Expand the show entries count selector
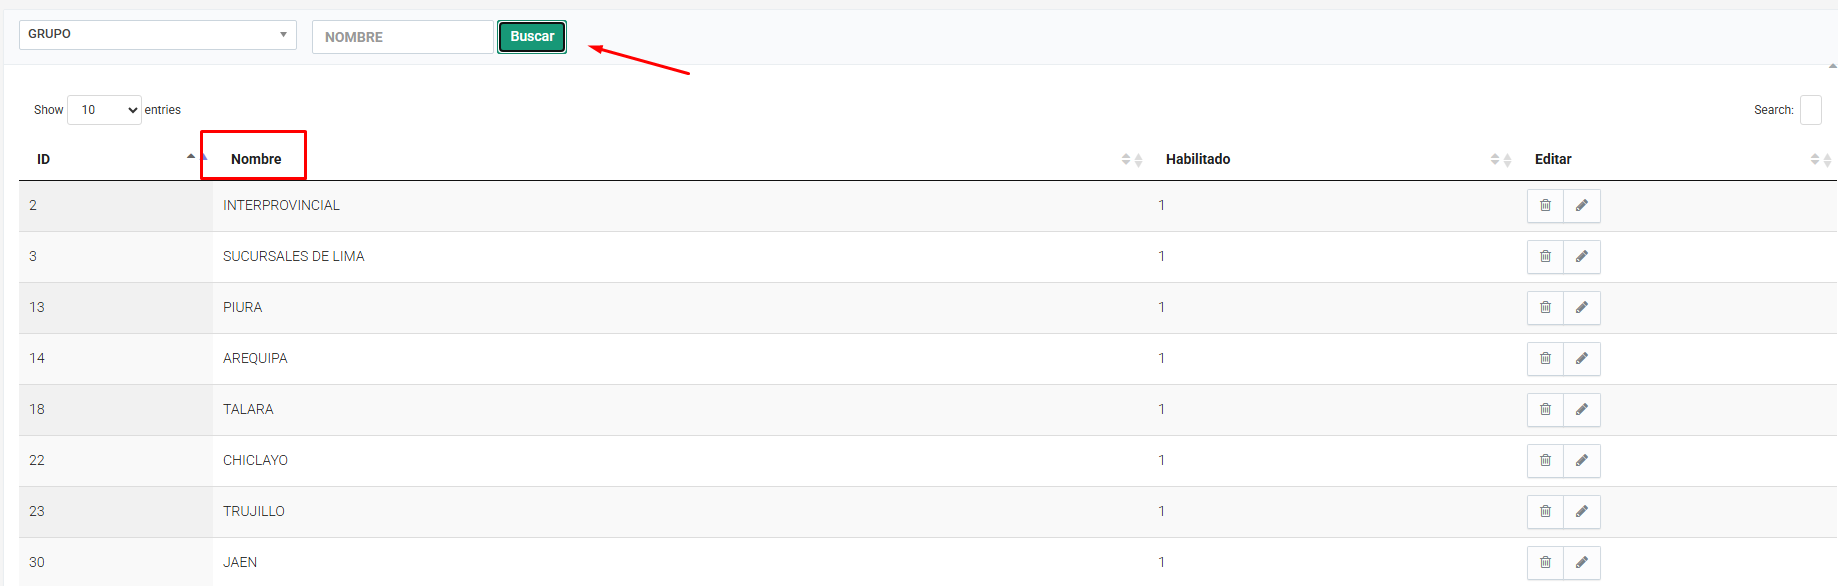Viewport: 1838px width, 586px height. 105,110
